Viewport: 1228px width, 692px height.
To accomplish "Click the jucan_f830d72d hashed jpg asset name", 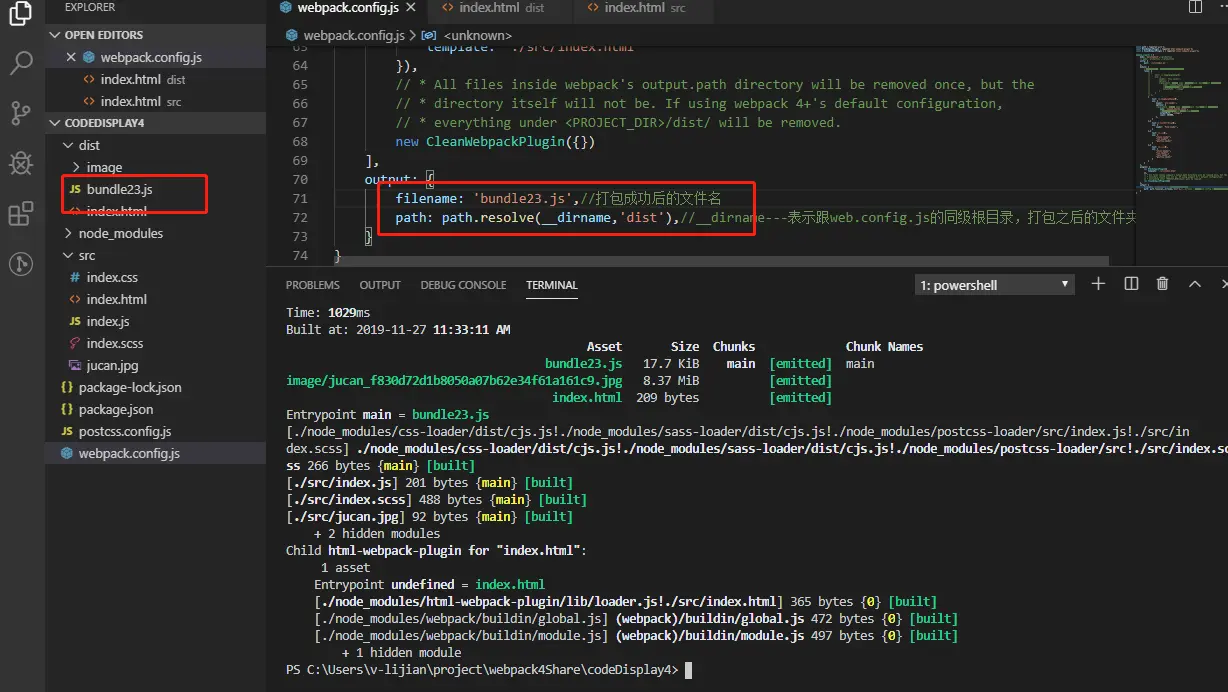I will tap(454, 380).
